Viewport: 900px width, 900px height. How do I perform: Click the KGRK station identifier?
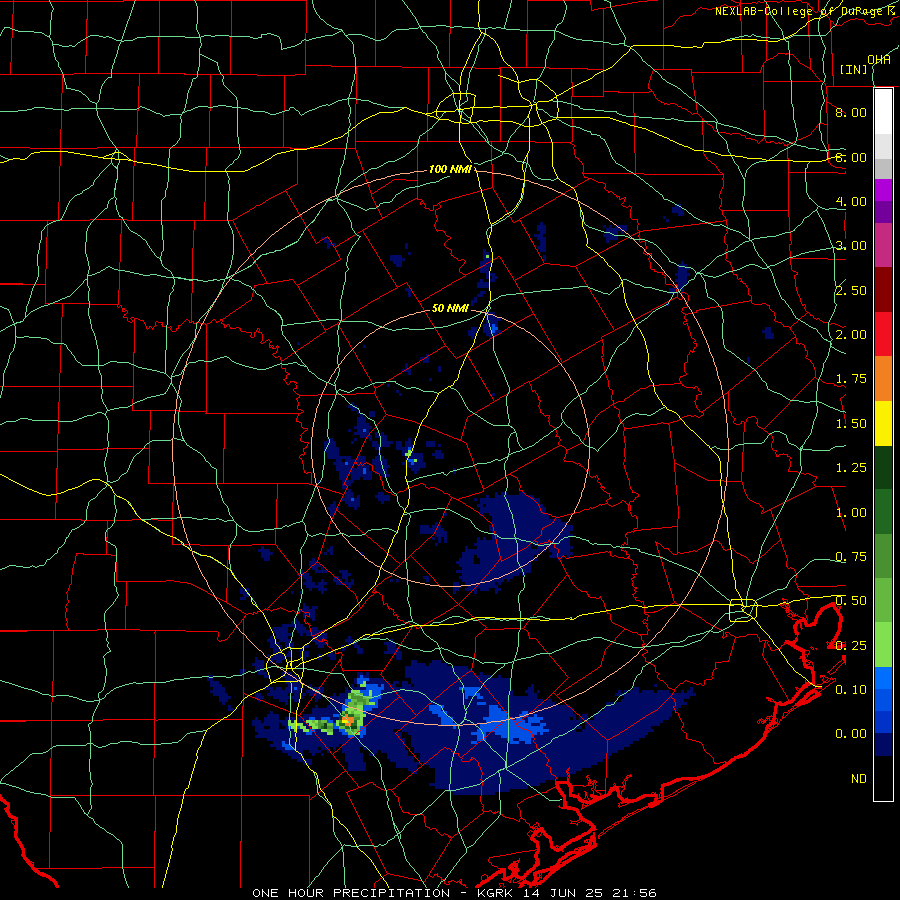pyautogui.click(x=495, y=893)
